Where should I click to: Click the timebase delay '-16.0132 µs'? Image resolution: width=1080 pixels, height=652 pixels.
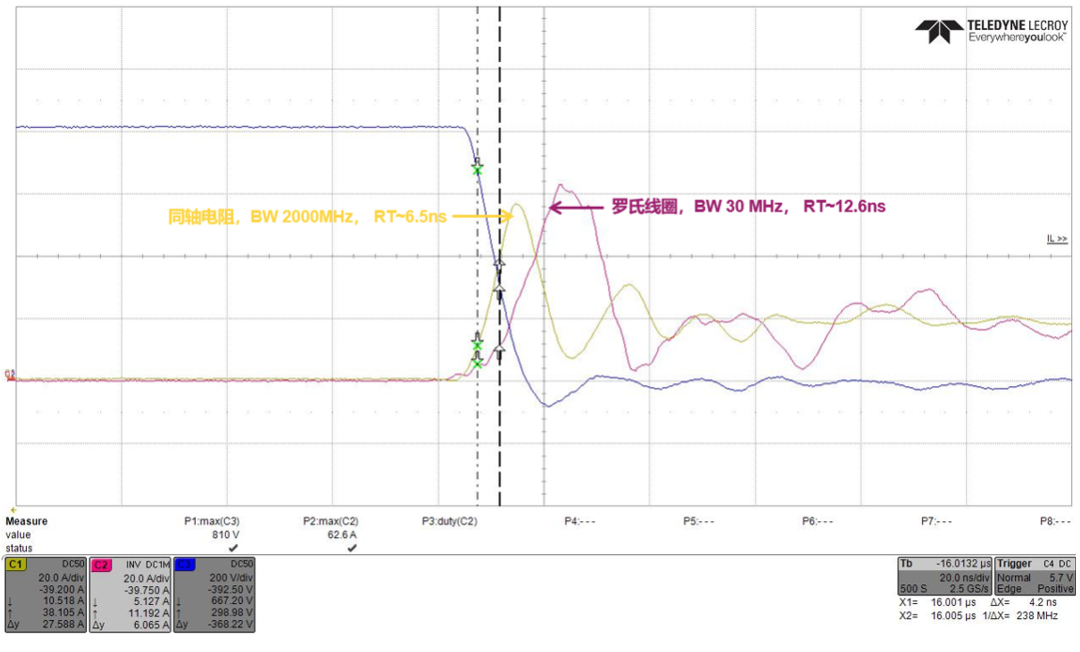[x=962, y=564]
